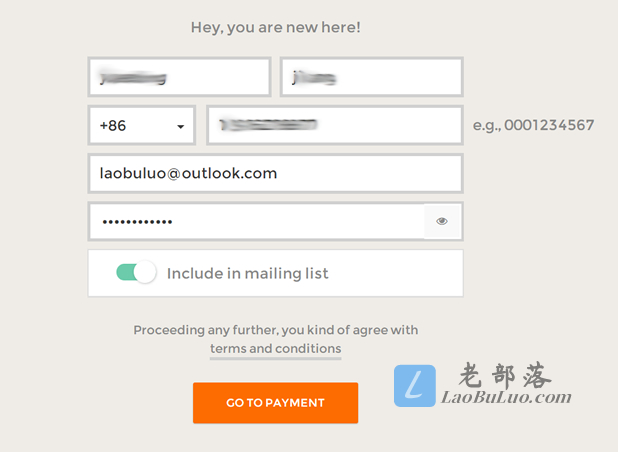This screenshot has width=618, height=452.
Task: Click the Proceeding any further agreement text
Action: pyautogui.click(x=275, y=330)
